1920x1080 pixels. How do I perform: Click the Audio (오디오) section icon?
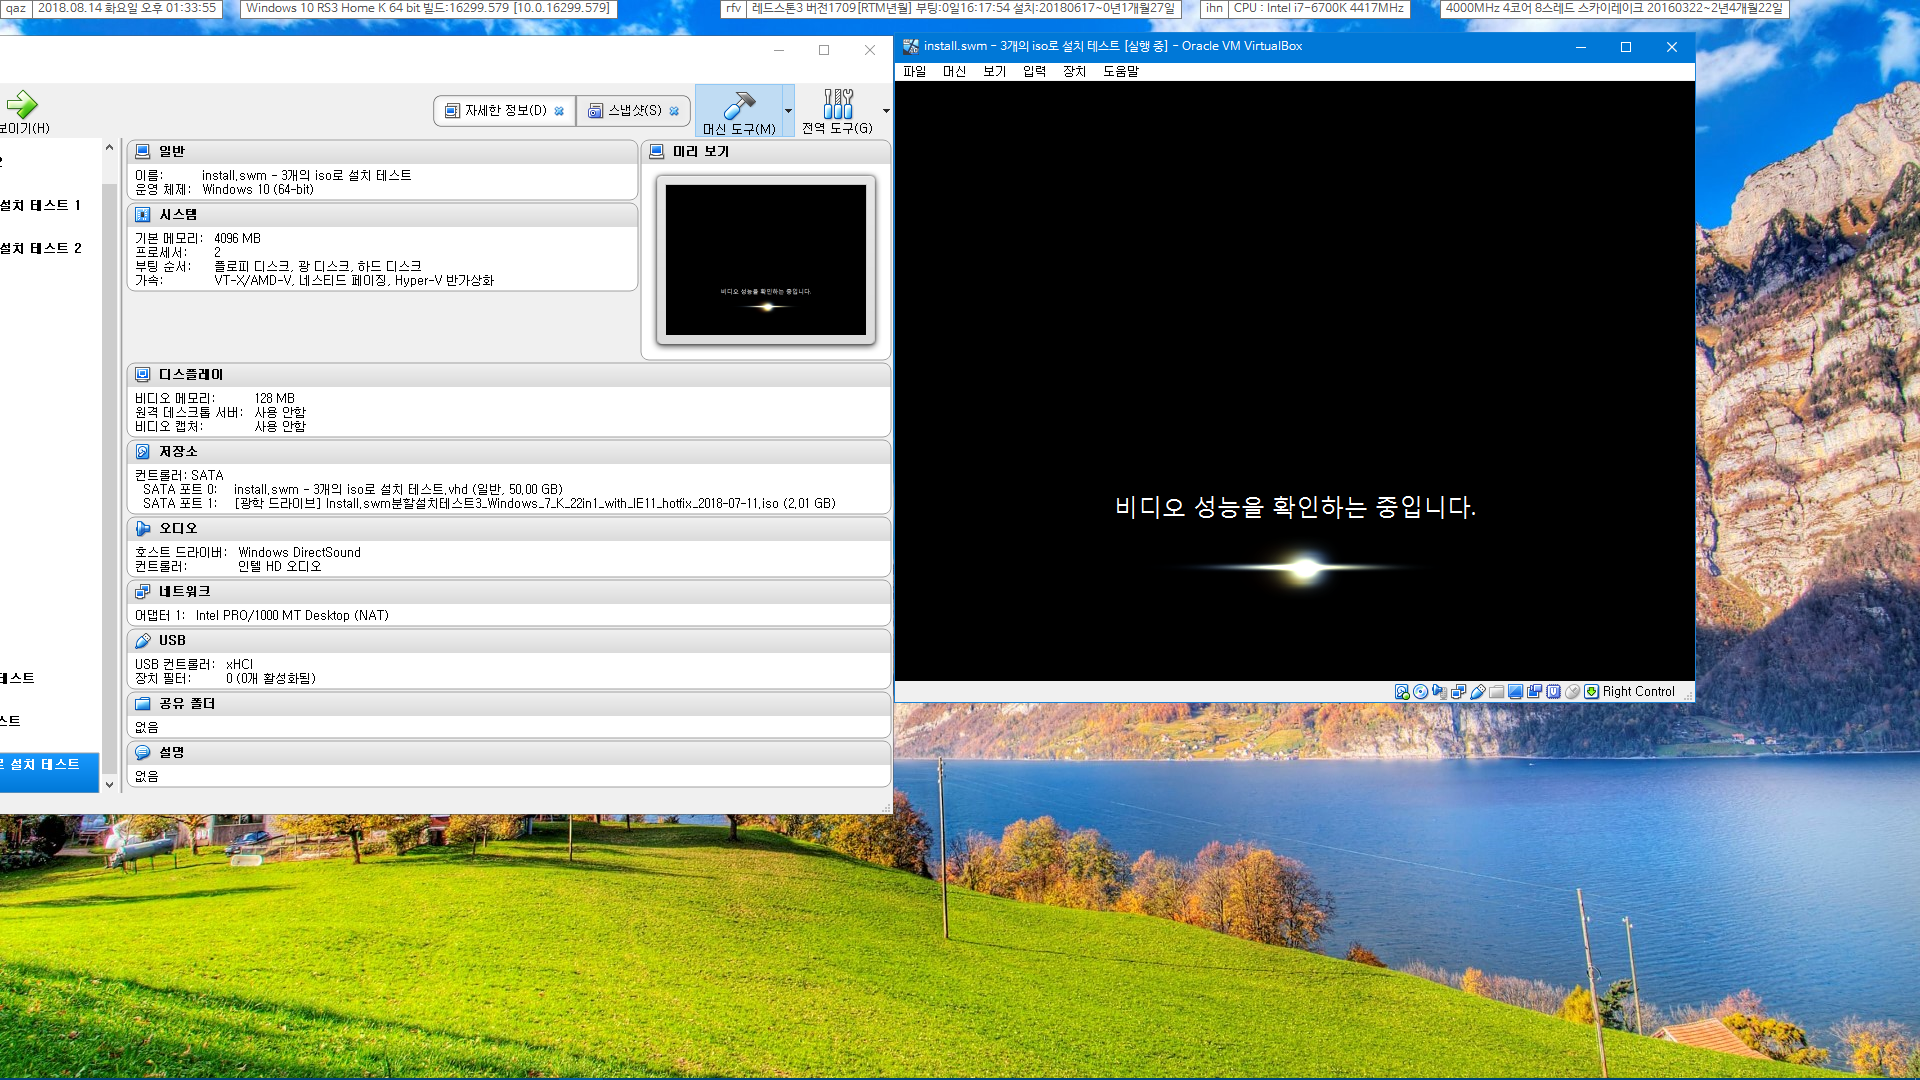point(143,528)
